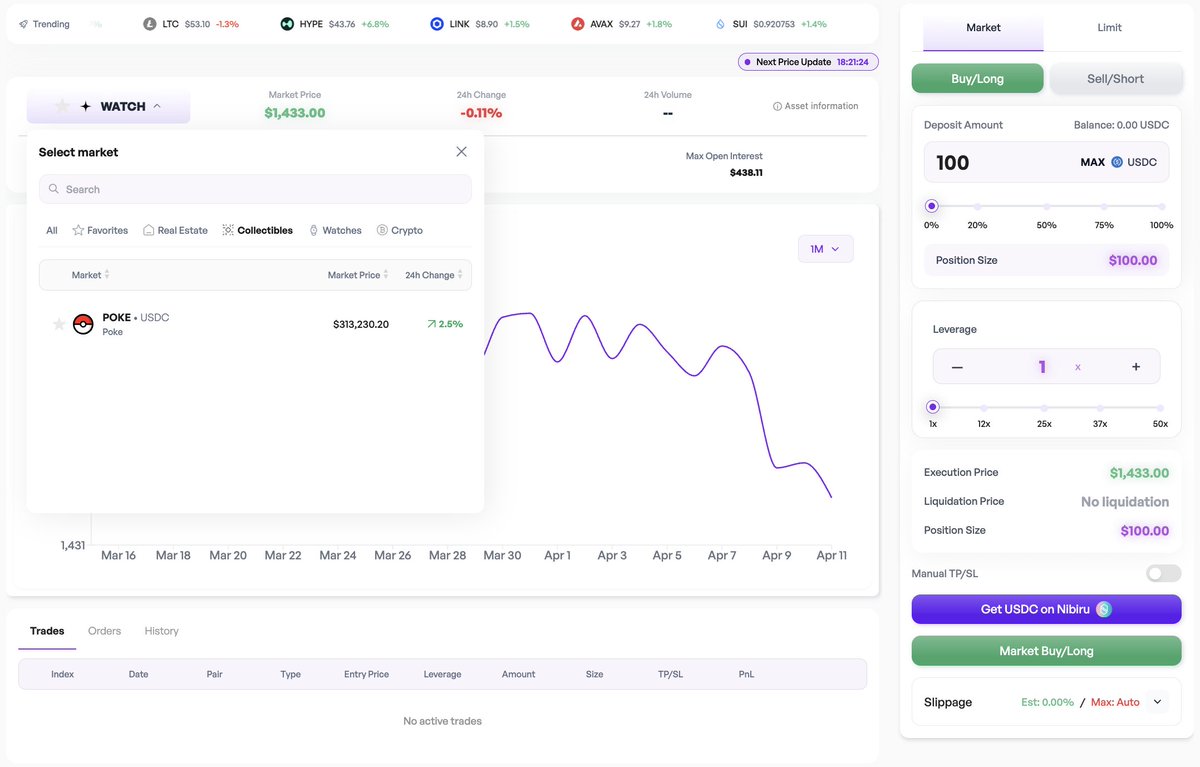Toggle the Manual TP/SL switch

pyautogui.click(x=1163, y=573)
